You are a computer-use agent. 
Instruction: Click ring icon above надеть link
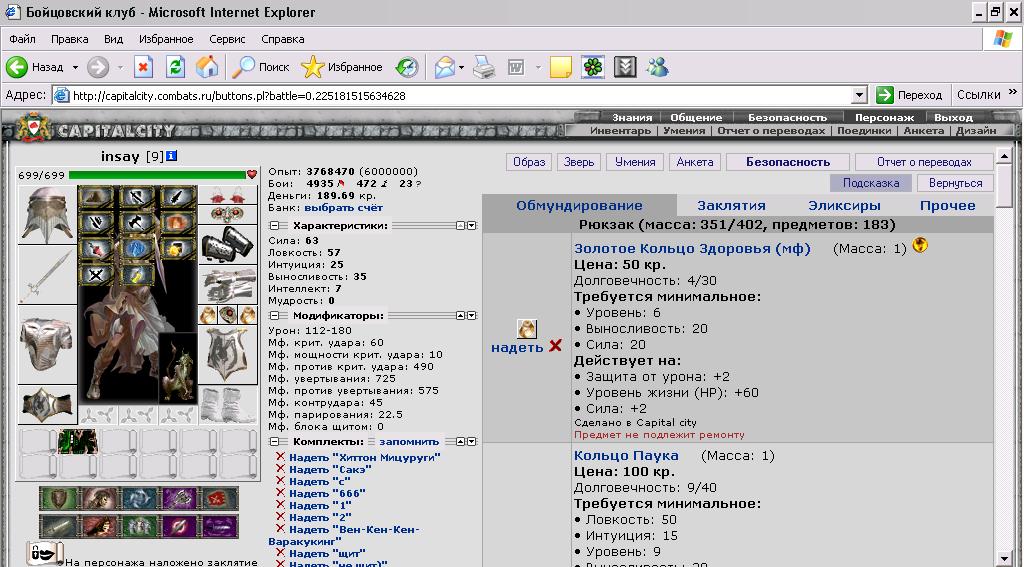[x=526, y=329]
